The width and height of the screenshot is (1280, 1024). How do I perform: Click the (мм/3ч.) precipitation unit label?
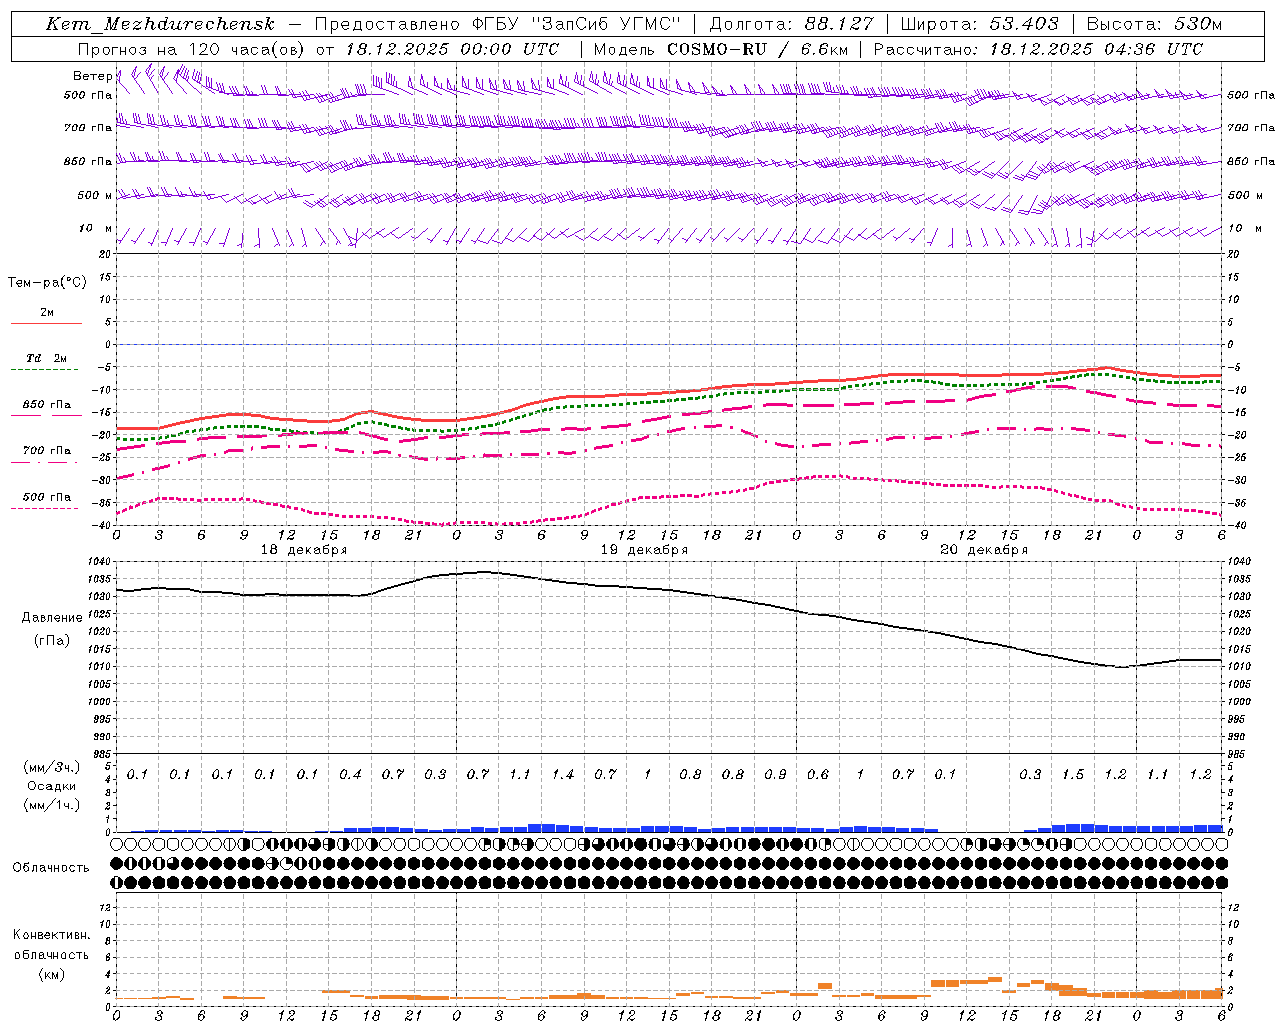(52, 767)
